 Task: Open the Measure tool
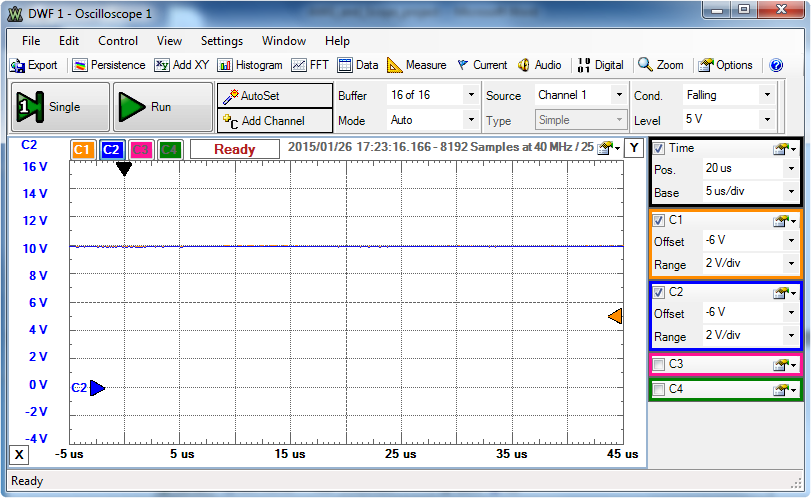417,65
